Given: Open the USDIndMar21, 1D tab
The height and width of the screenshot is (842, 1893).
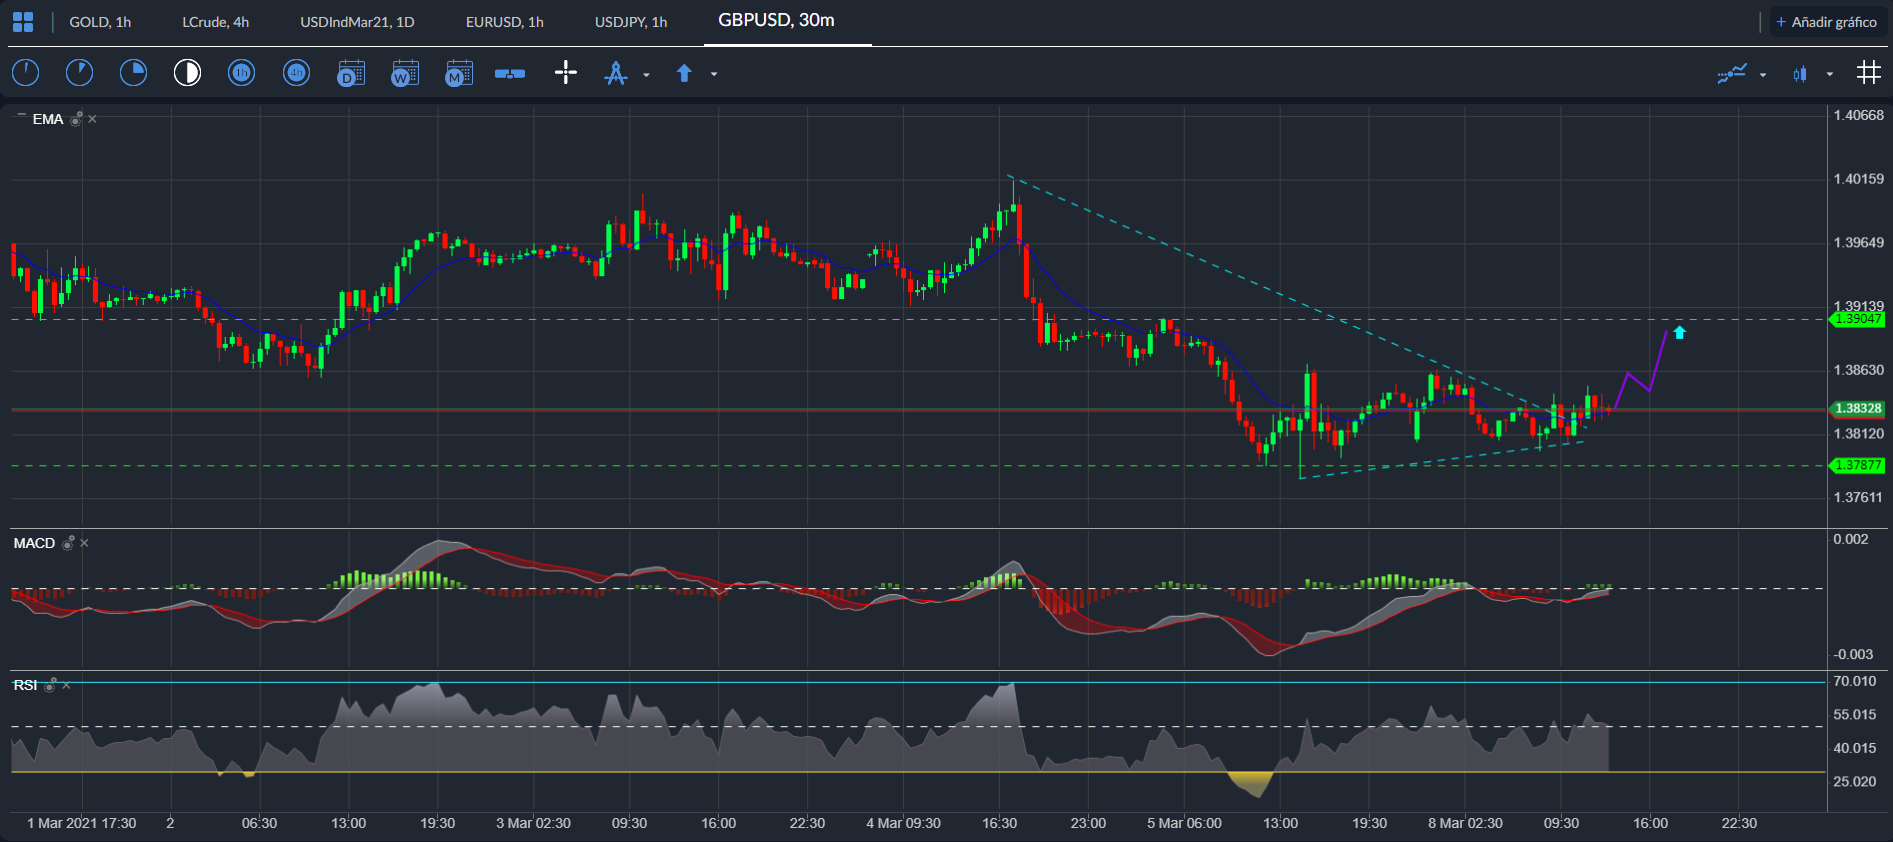Looking at the screenshot, I should 357,22.
